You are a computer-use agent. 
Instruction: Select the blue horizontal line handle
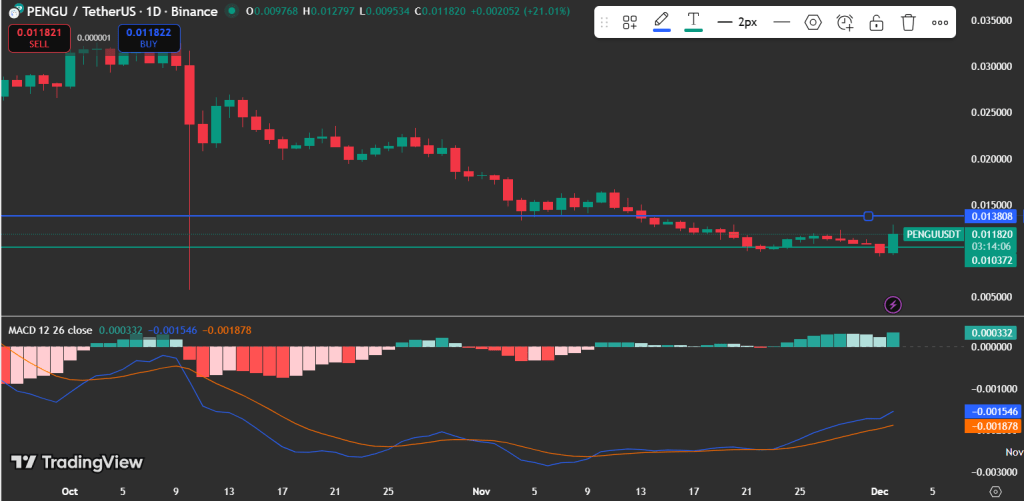(x=868, y=216)
